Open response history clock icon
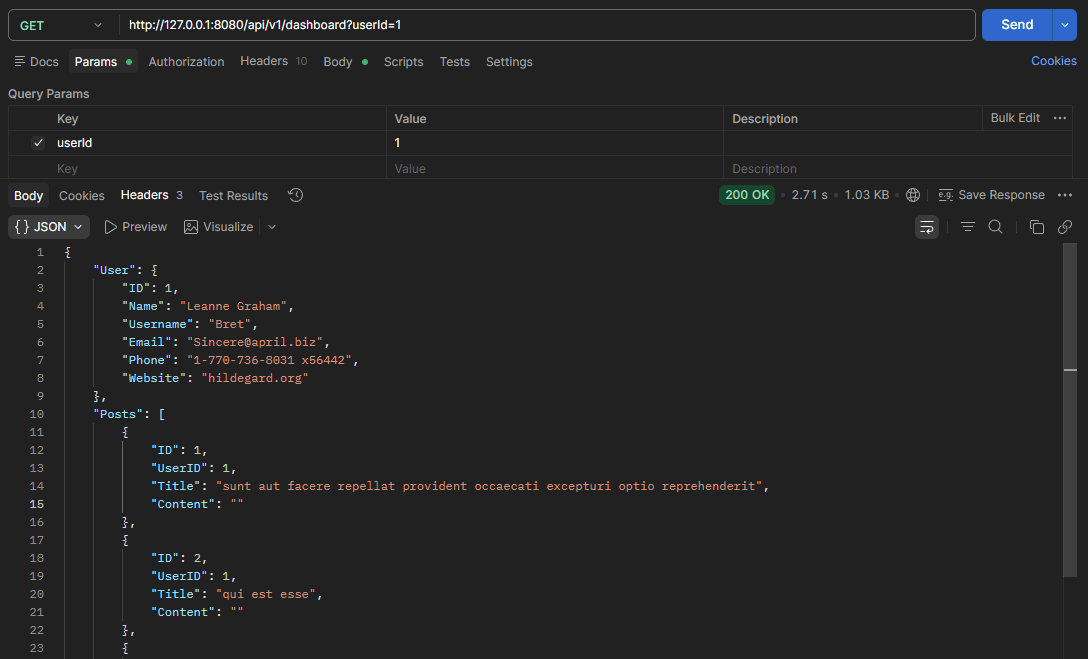1088x659 pixels. click(x=296, y=196)
